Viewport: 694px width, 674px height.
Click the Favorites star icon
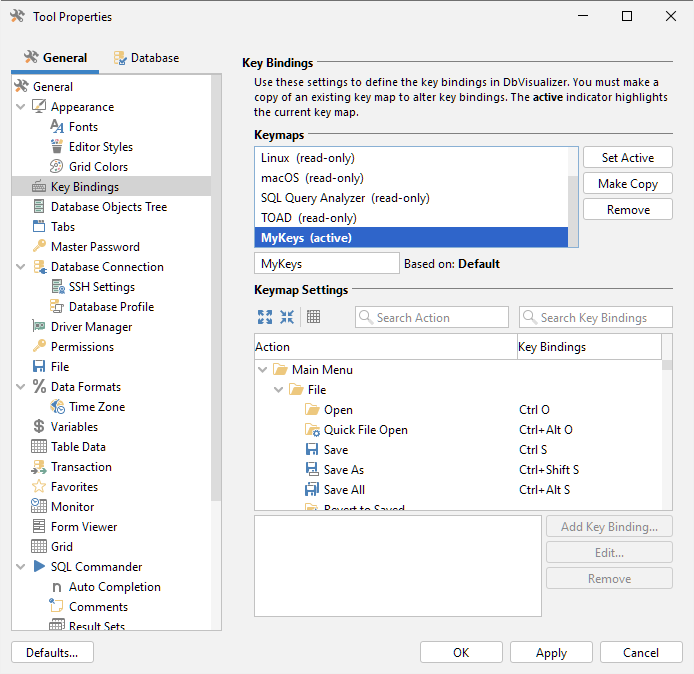pyautogui.click(x=39, y=487)
